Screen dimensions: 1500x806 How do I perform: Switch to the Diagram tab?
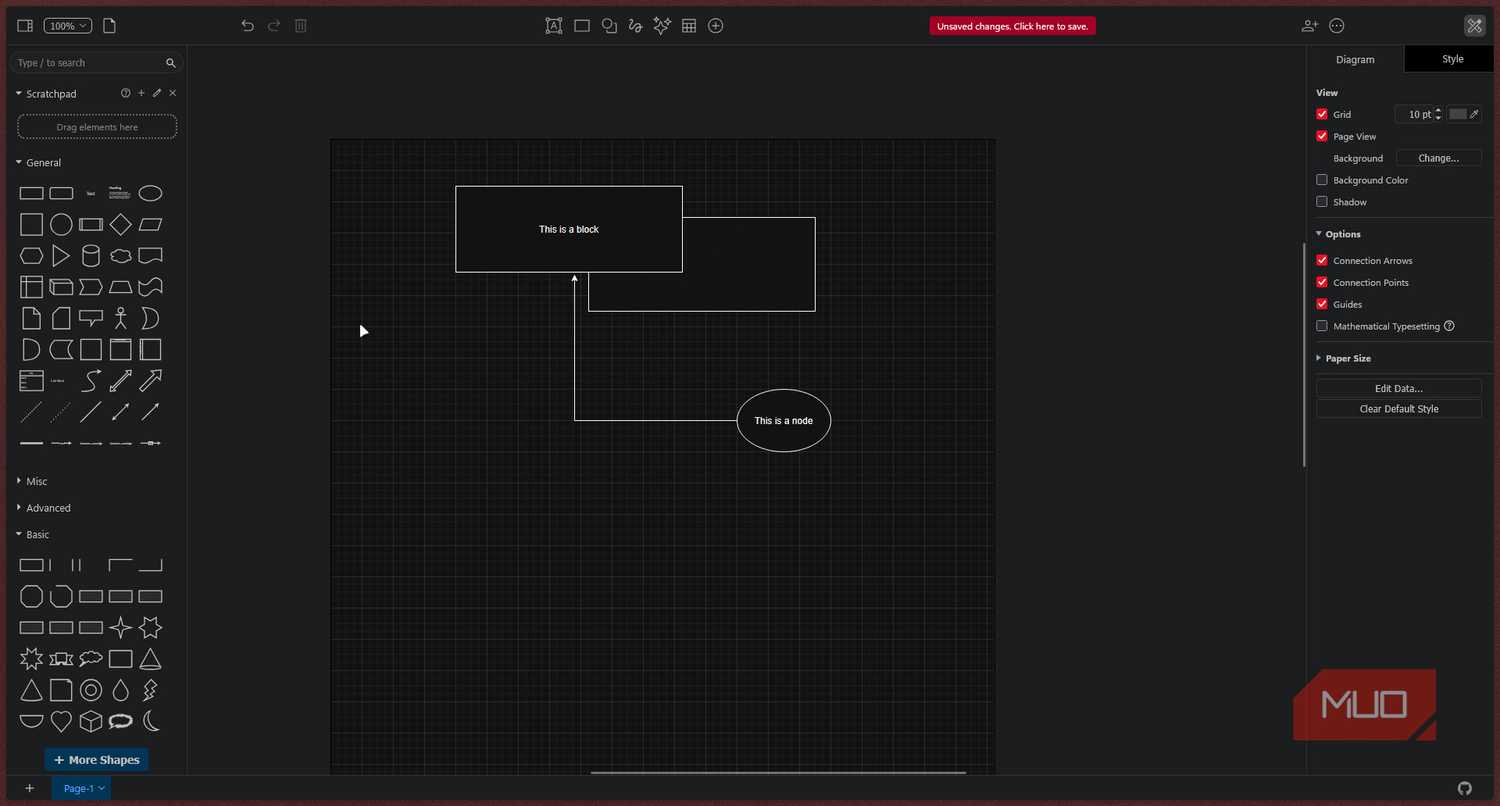(1355, 60)
